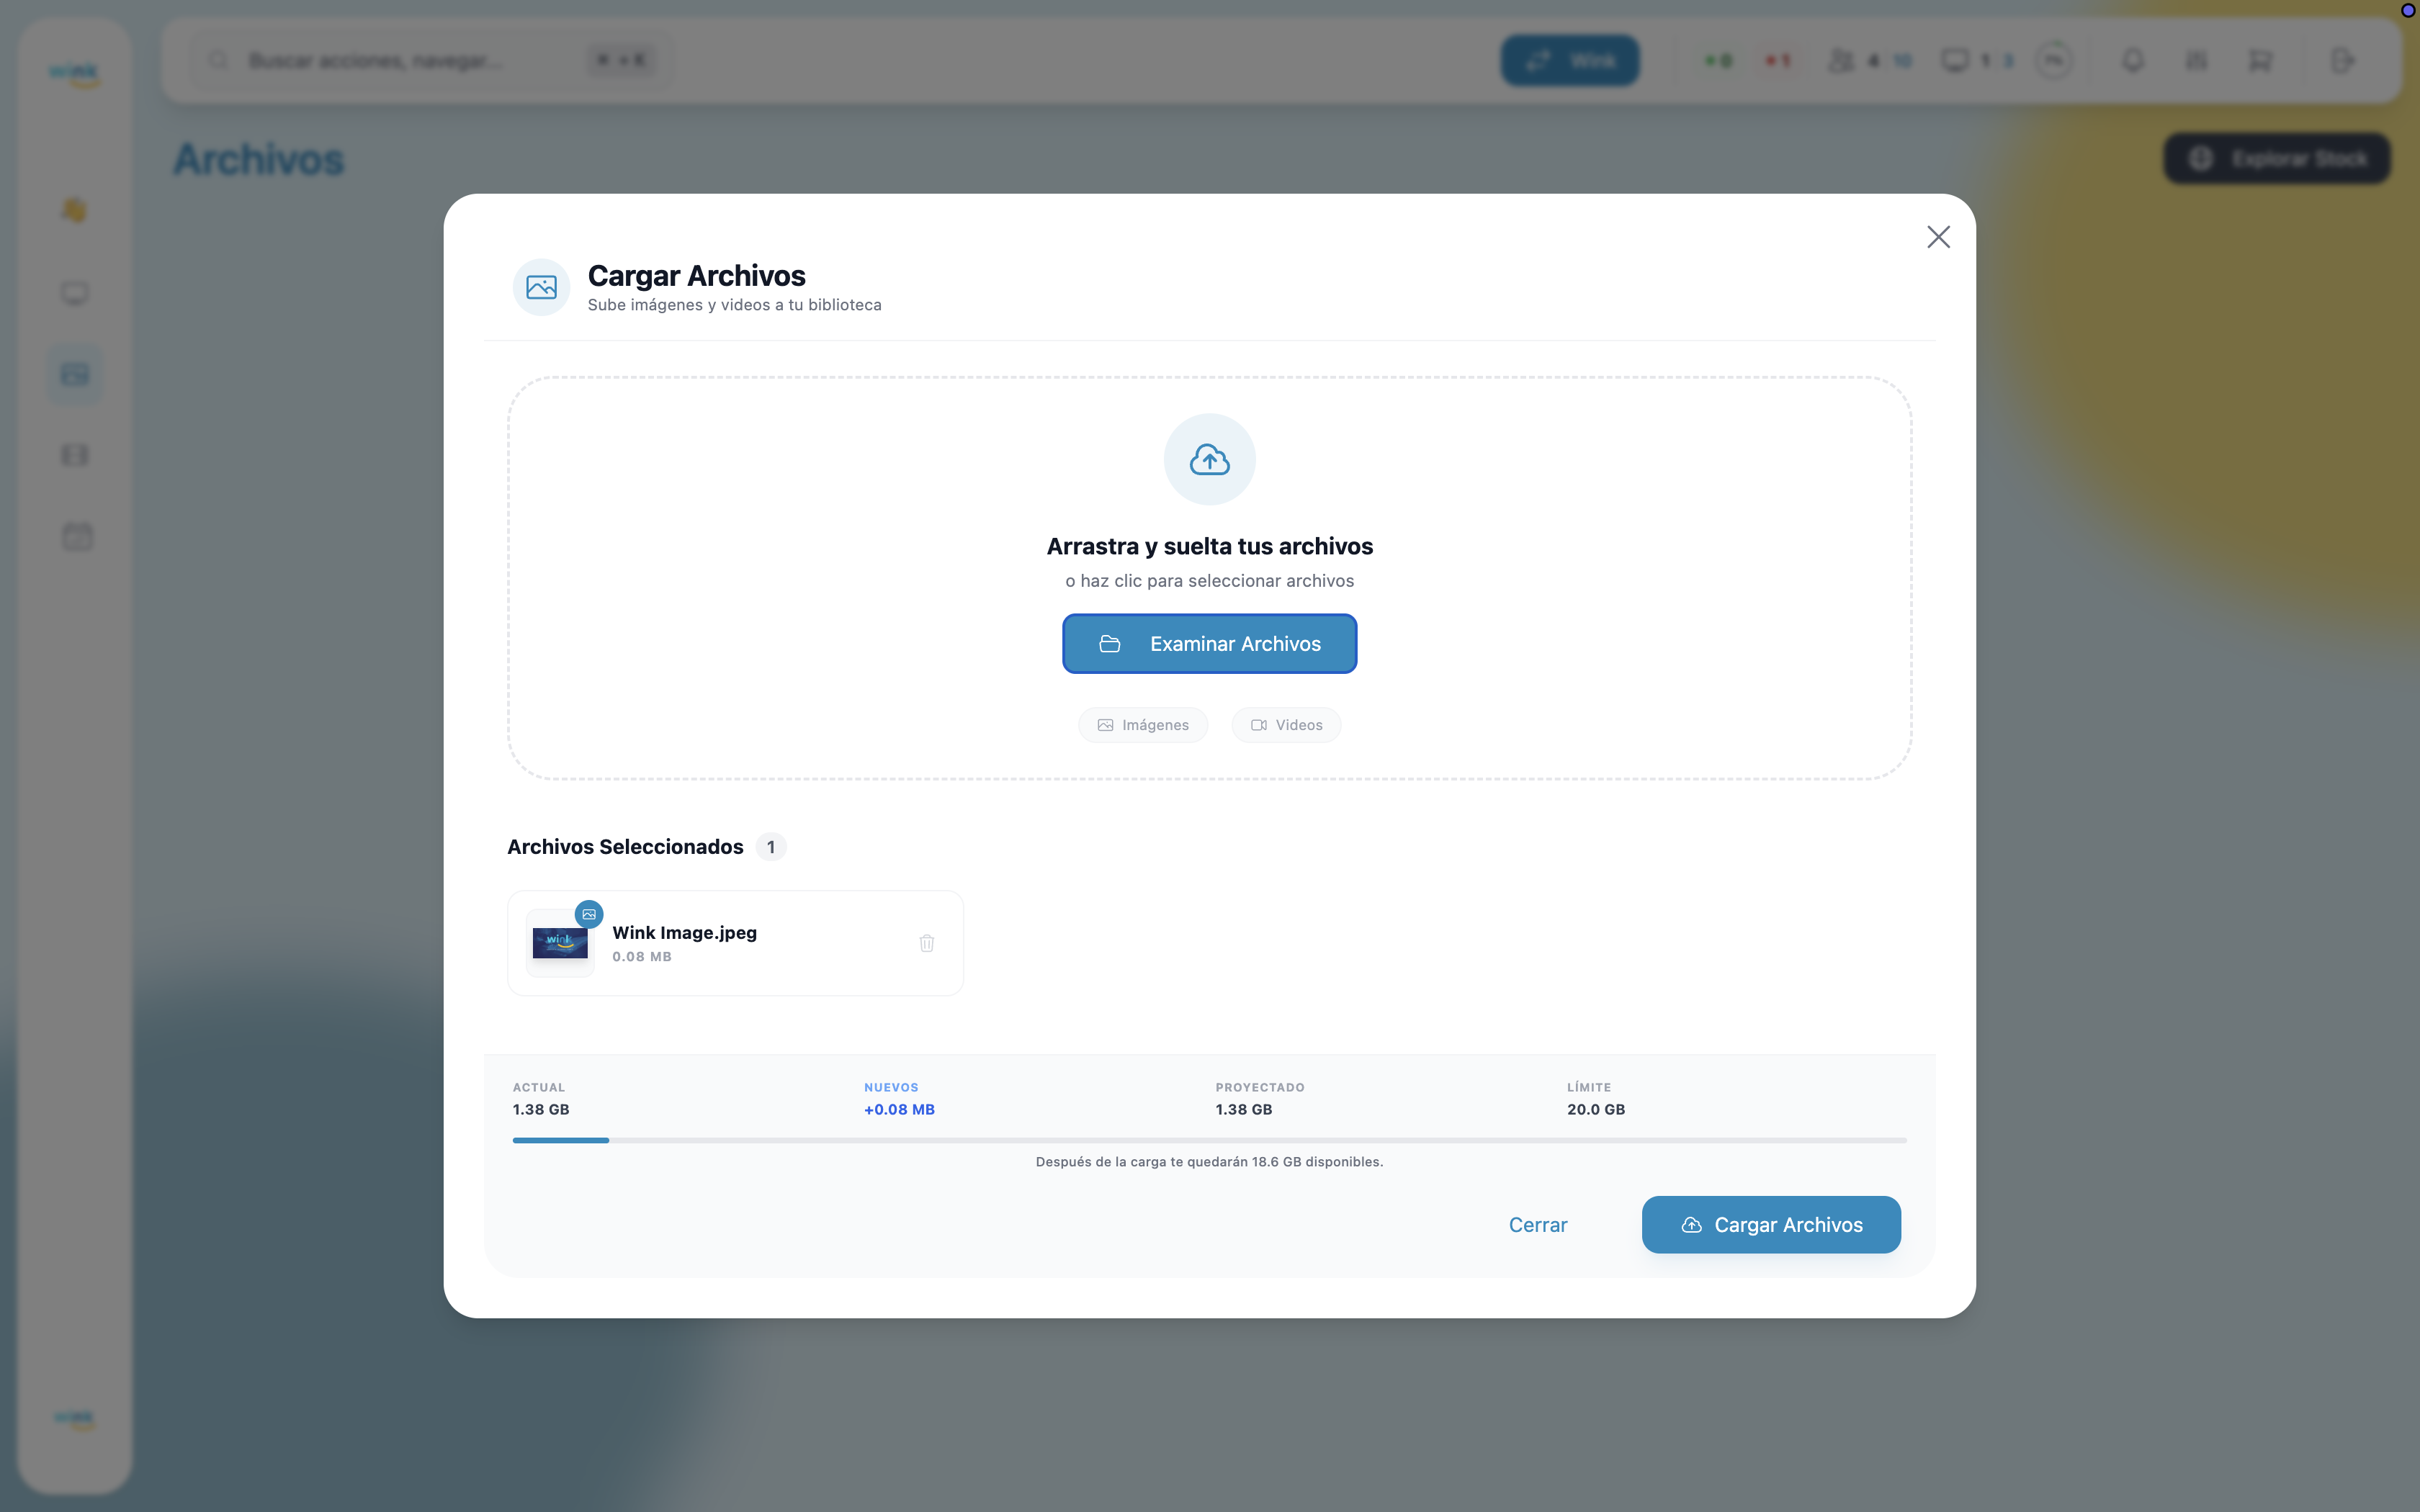Open the shopping cart icon in top bar
This screenshot has height=1512, width=2420.
tap(2260, 61)
